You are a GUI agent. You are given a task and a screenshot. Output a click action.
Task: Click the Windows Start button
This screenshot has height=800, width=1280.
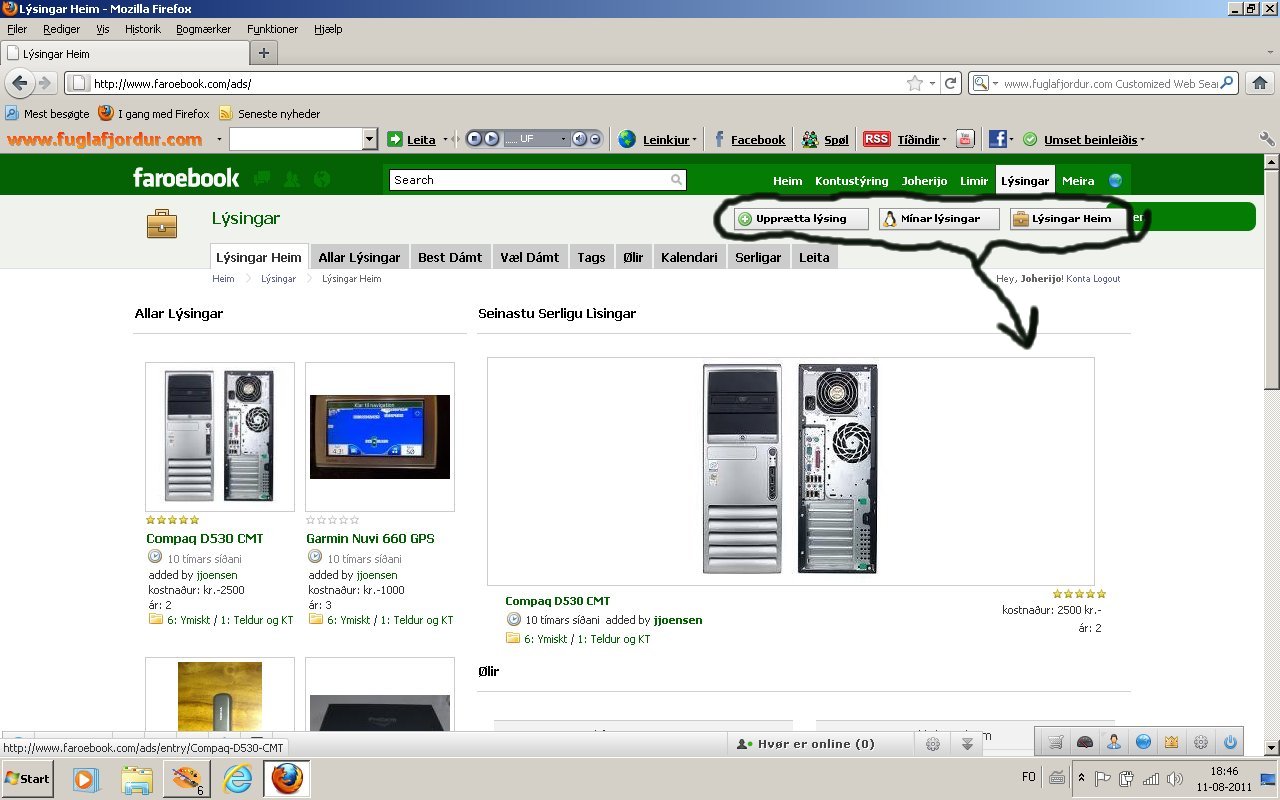27,778
